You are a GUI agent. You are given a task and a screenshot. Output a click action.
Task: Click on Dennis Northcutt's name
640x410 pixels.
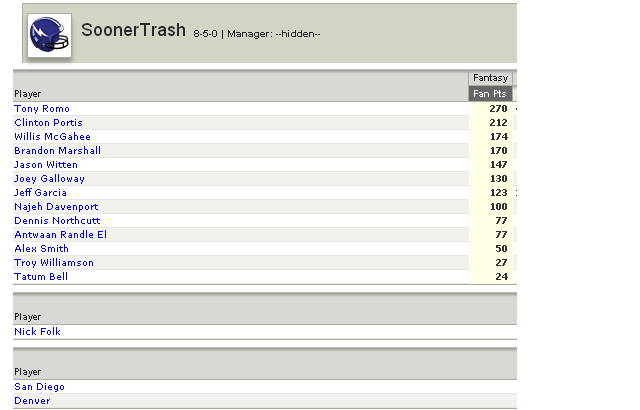coord(57,221)
